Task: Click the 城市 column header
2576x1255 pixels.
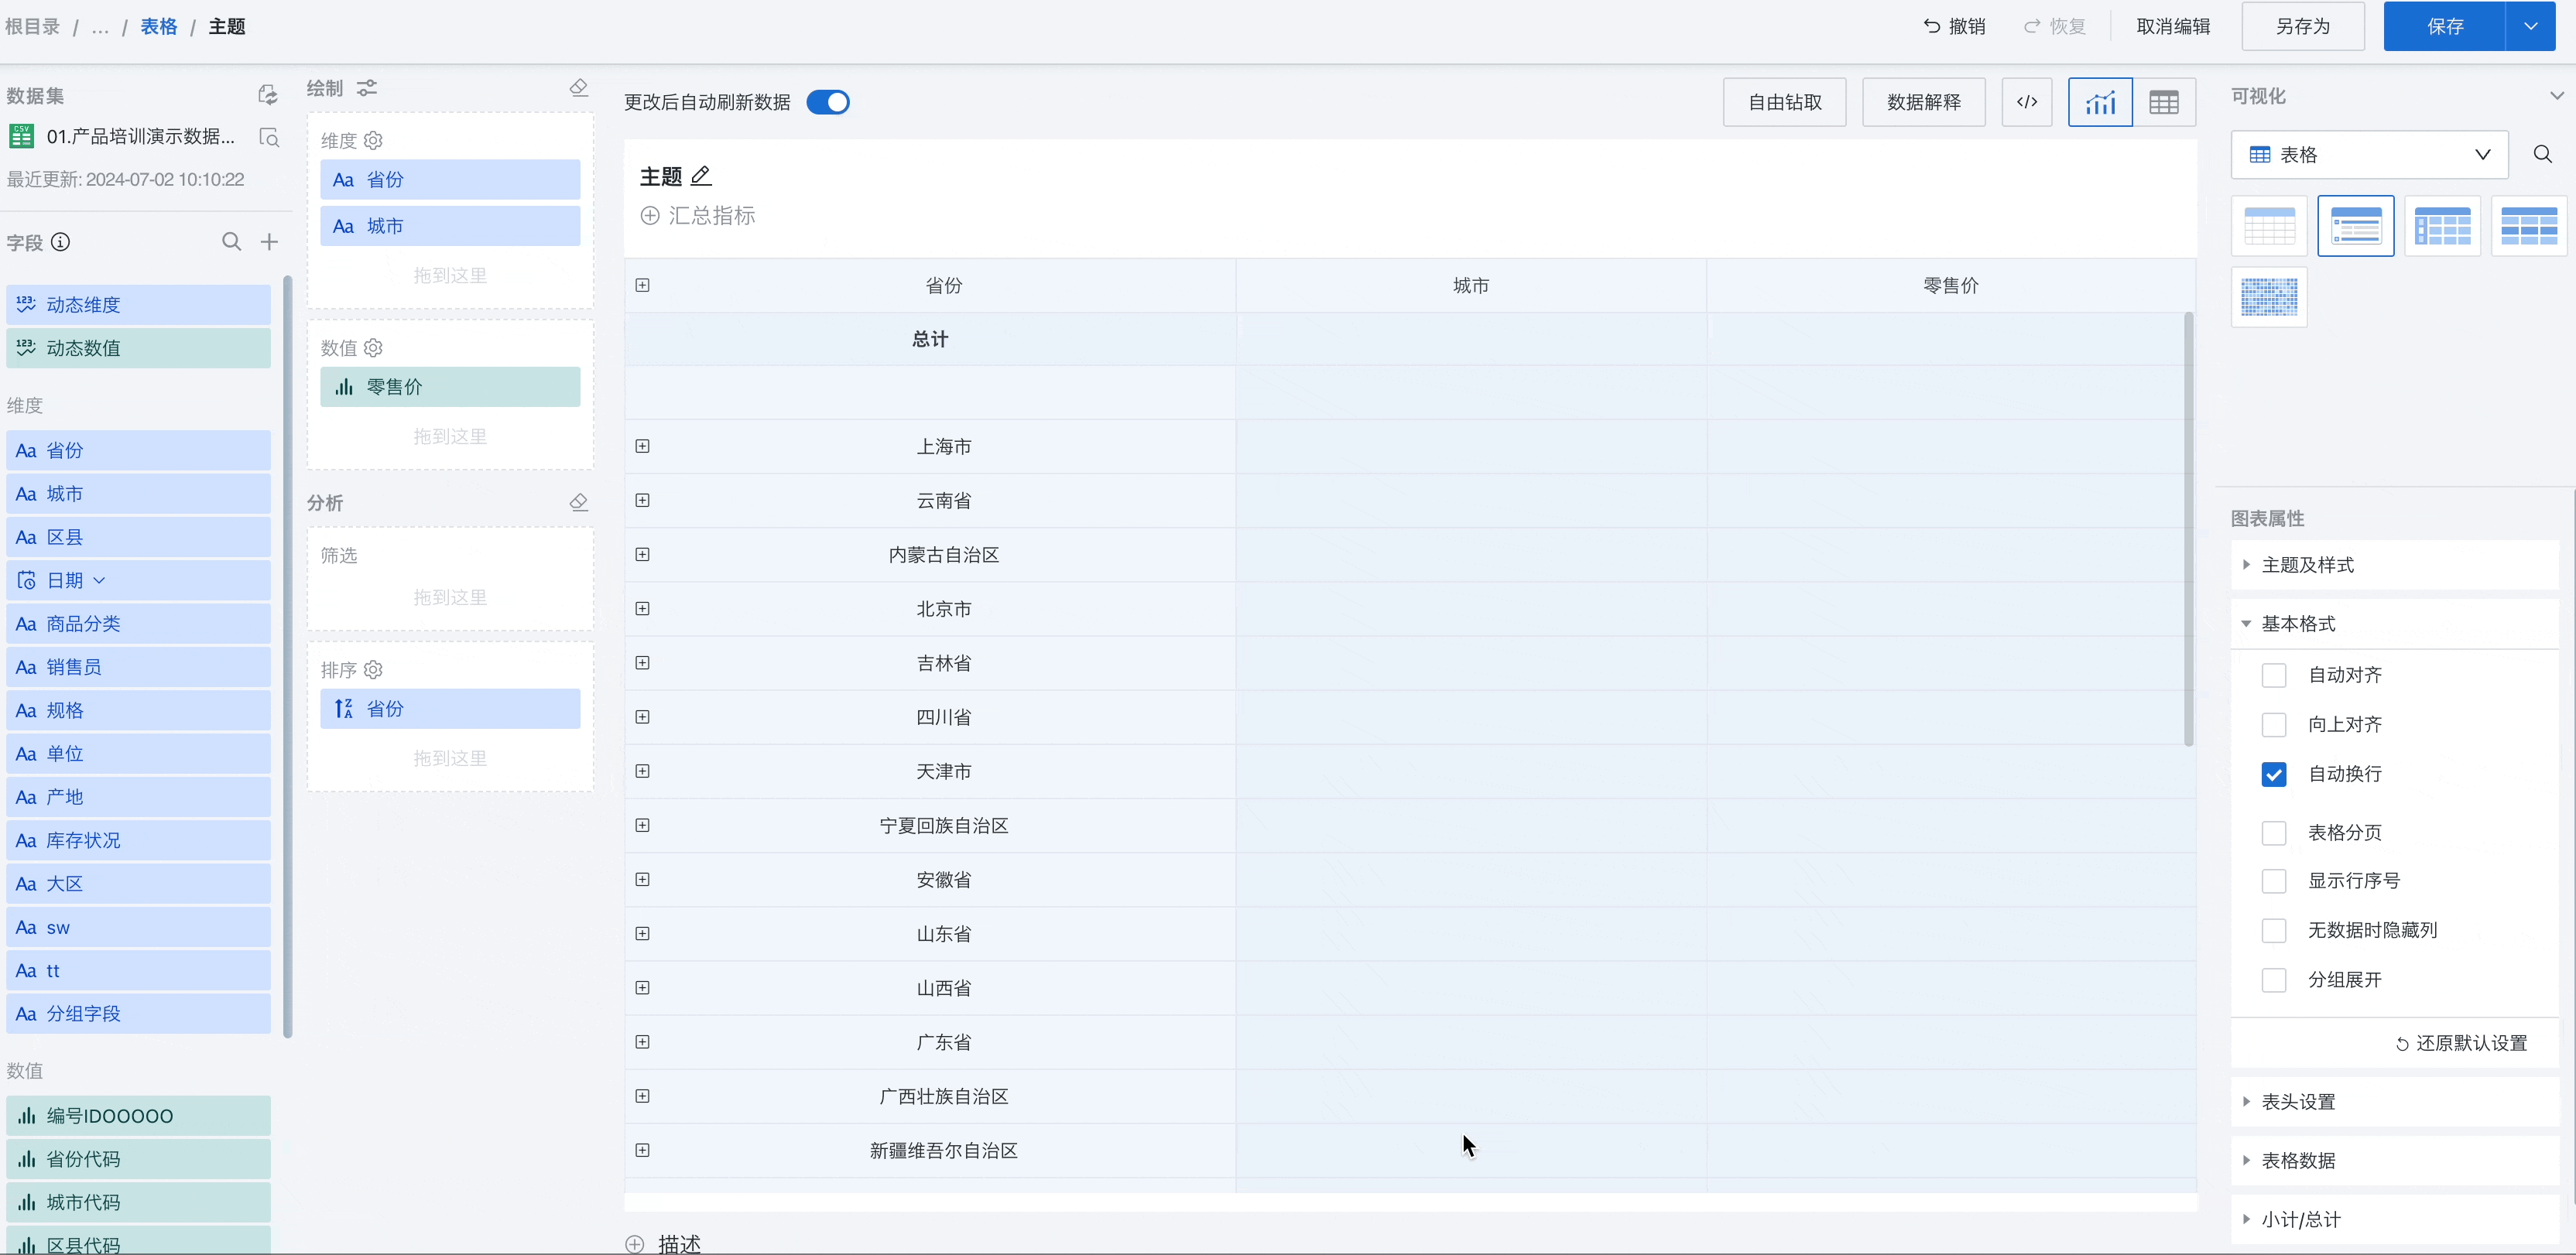Action: point(1471,285)
